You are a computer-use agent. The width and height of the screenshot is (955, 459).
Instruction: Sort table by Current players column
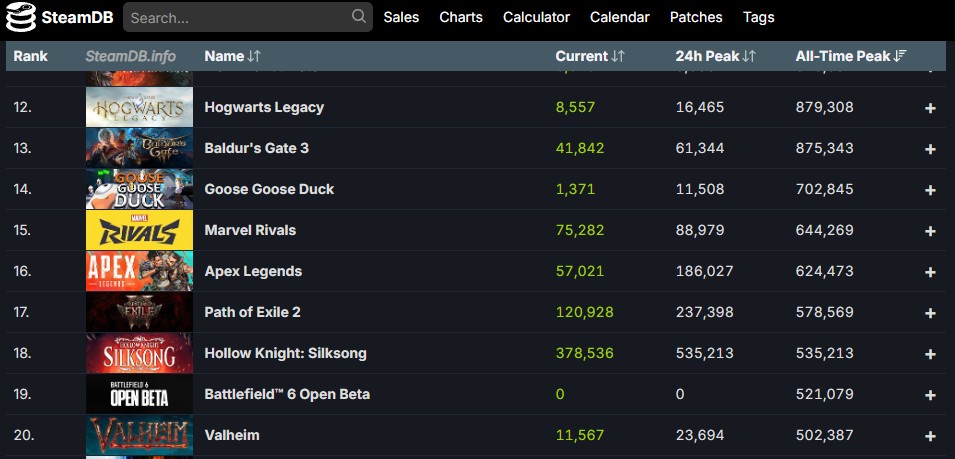pos(590,56)
